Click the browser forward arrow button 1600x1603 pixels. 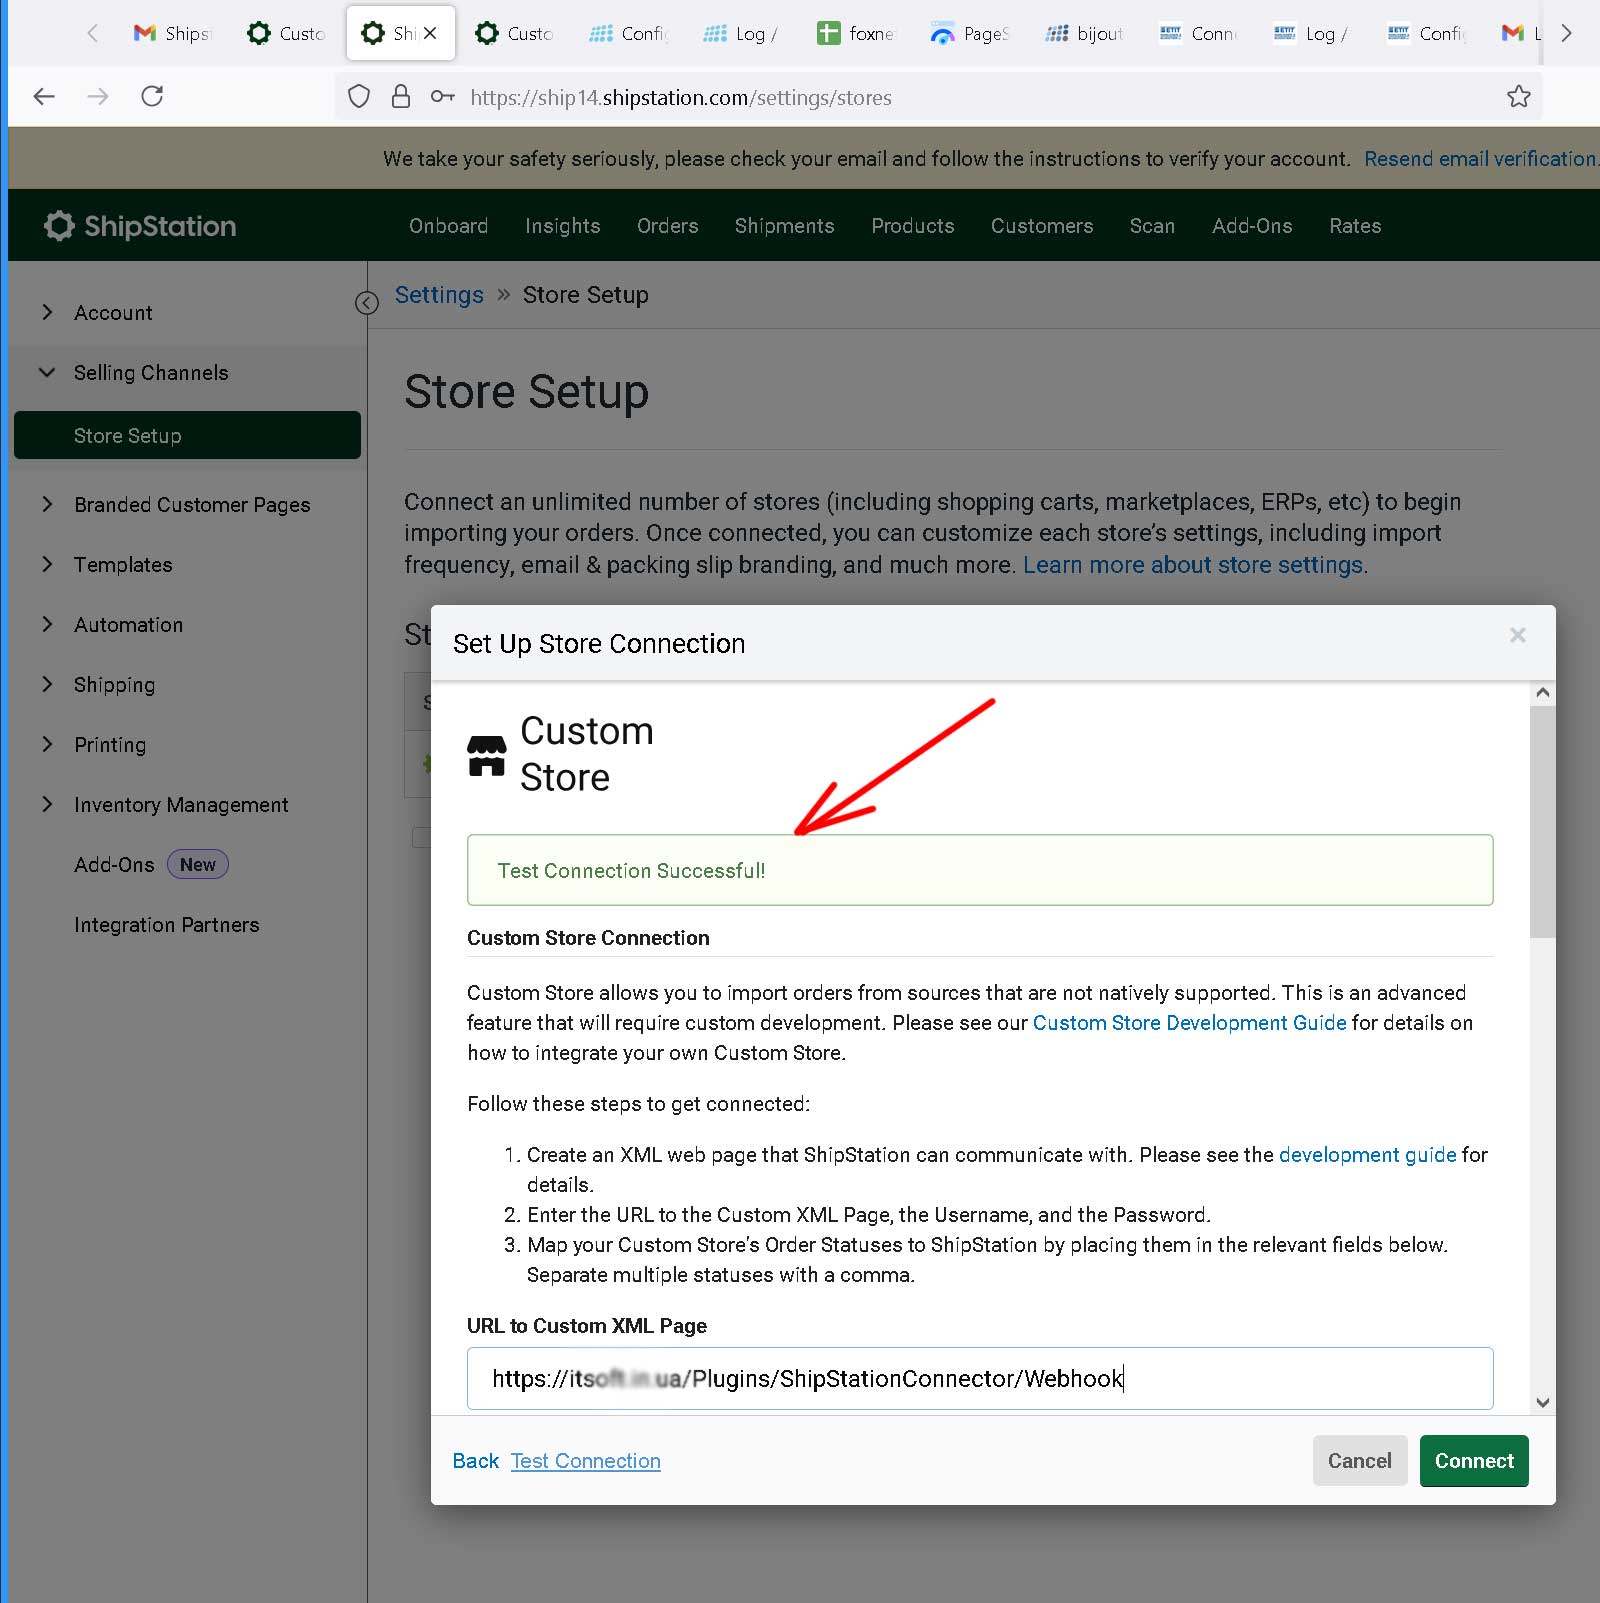tap(97, 96)
